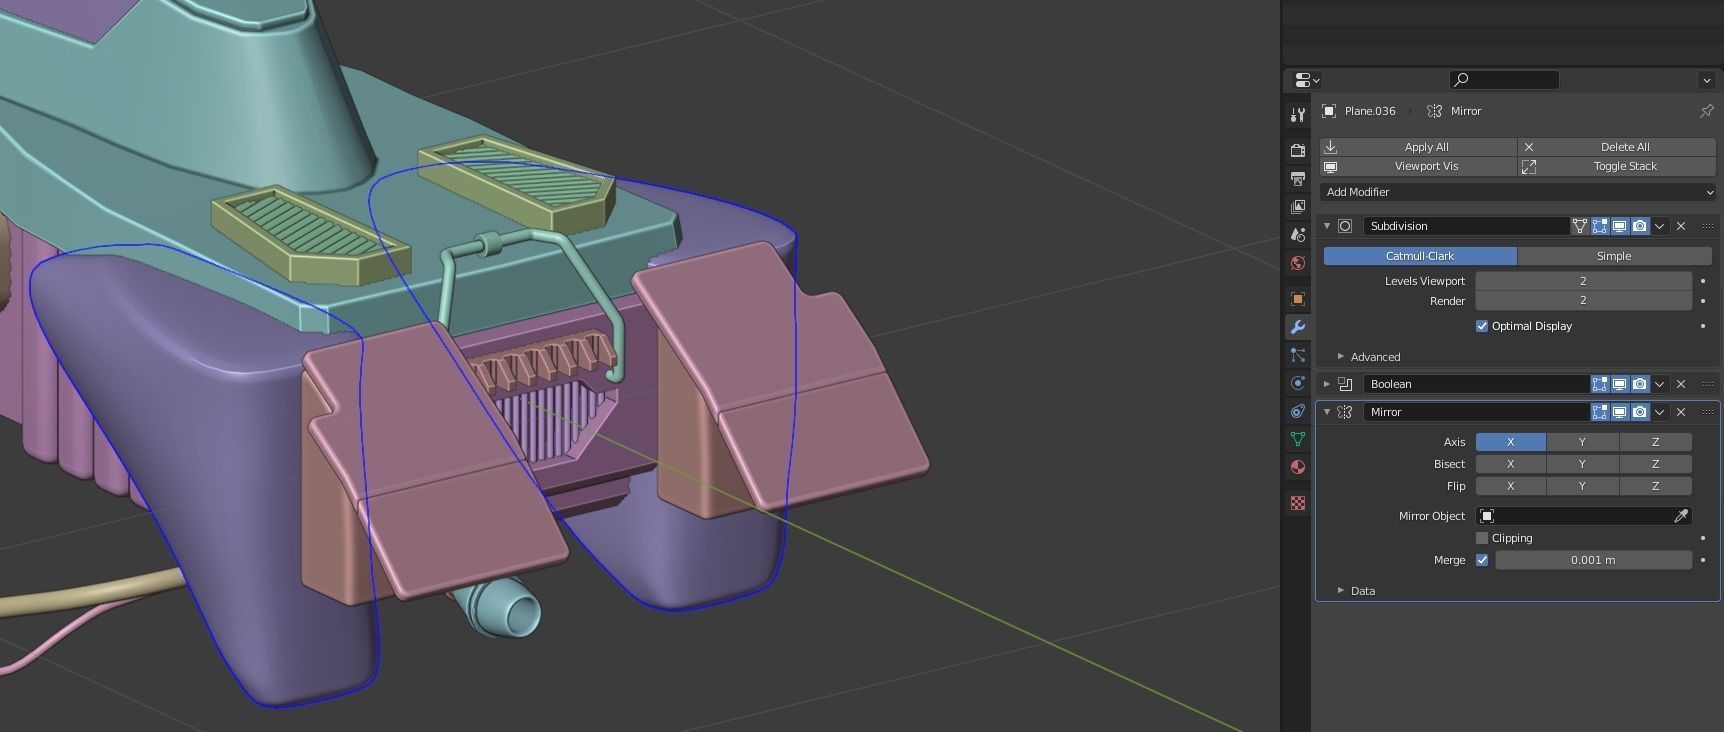Screen dimensions: 1724x732
Task: Toggle Subdivision edit mode display
Action: click(1600, 226)
